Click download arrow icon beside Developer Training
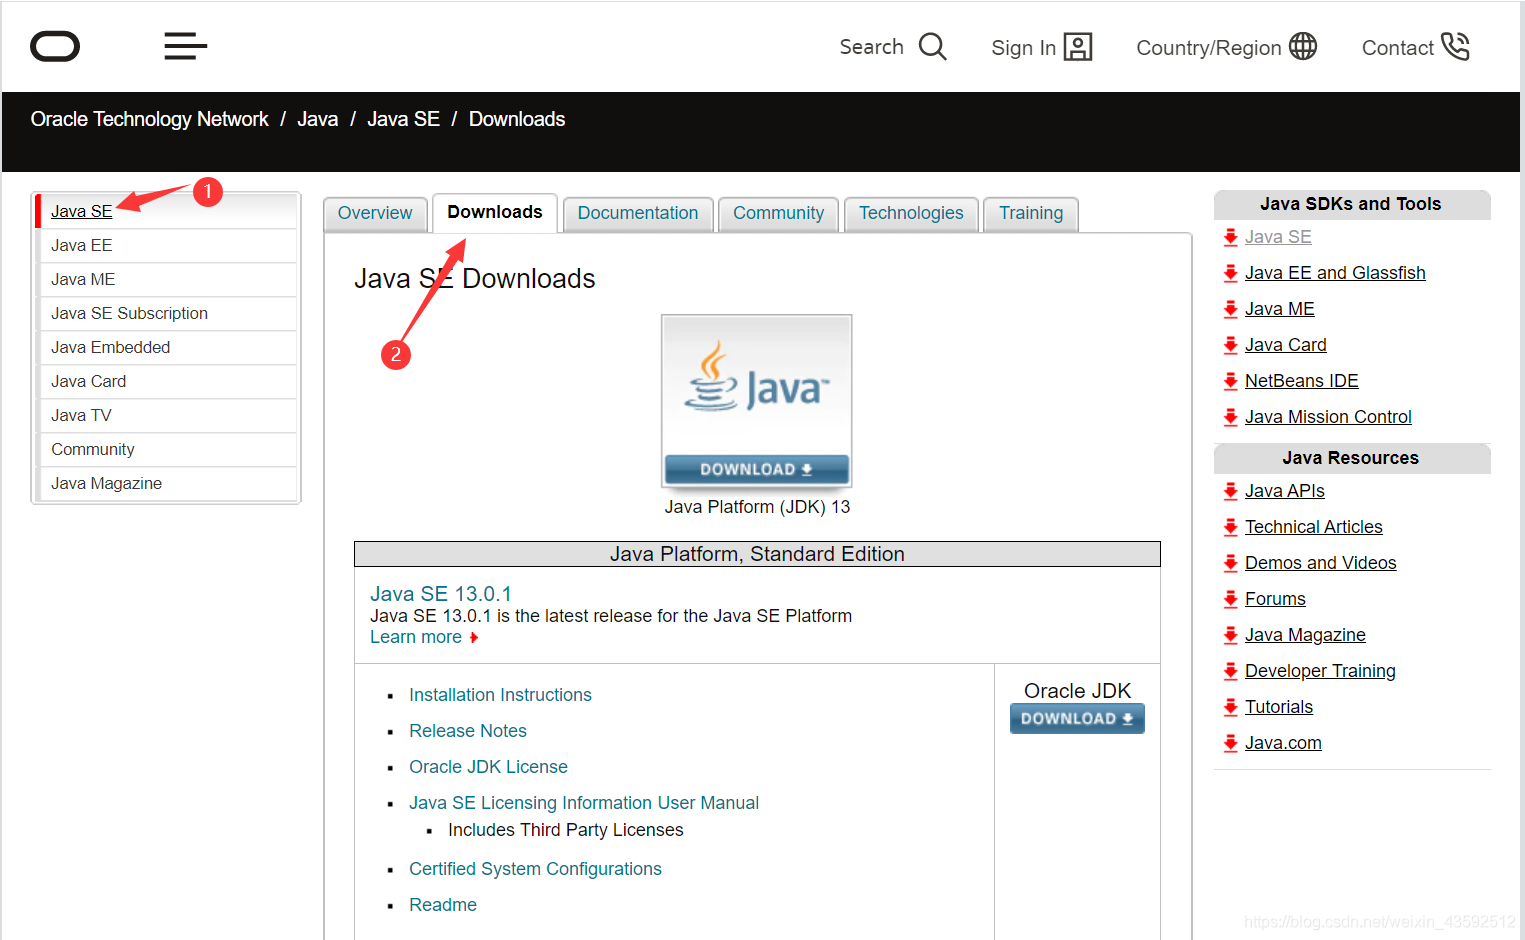1525x940 pixels. [1230, 671]
